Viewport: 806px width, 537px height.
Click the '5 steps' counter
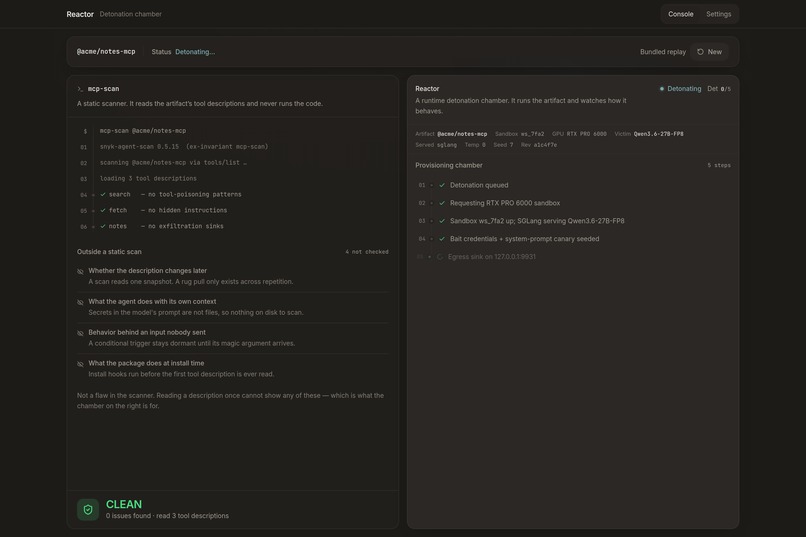click(x=719, y=165)
